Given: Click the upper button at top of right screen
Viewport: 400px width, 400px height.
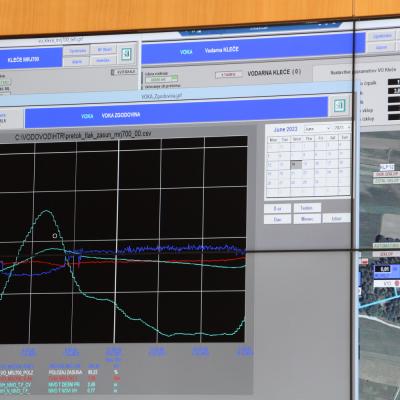Looking at the screenshot, I should coord(382,36).
